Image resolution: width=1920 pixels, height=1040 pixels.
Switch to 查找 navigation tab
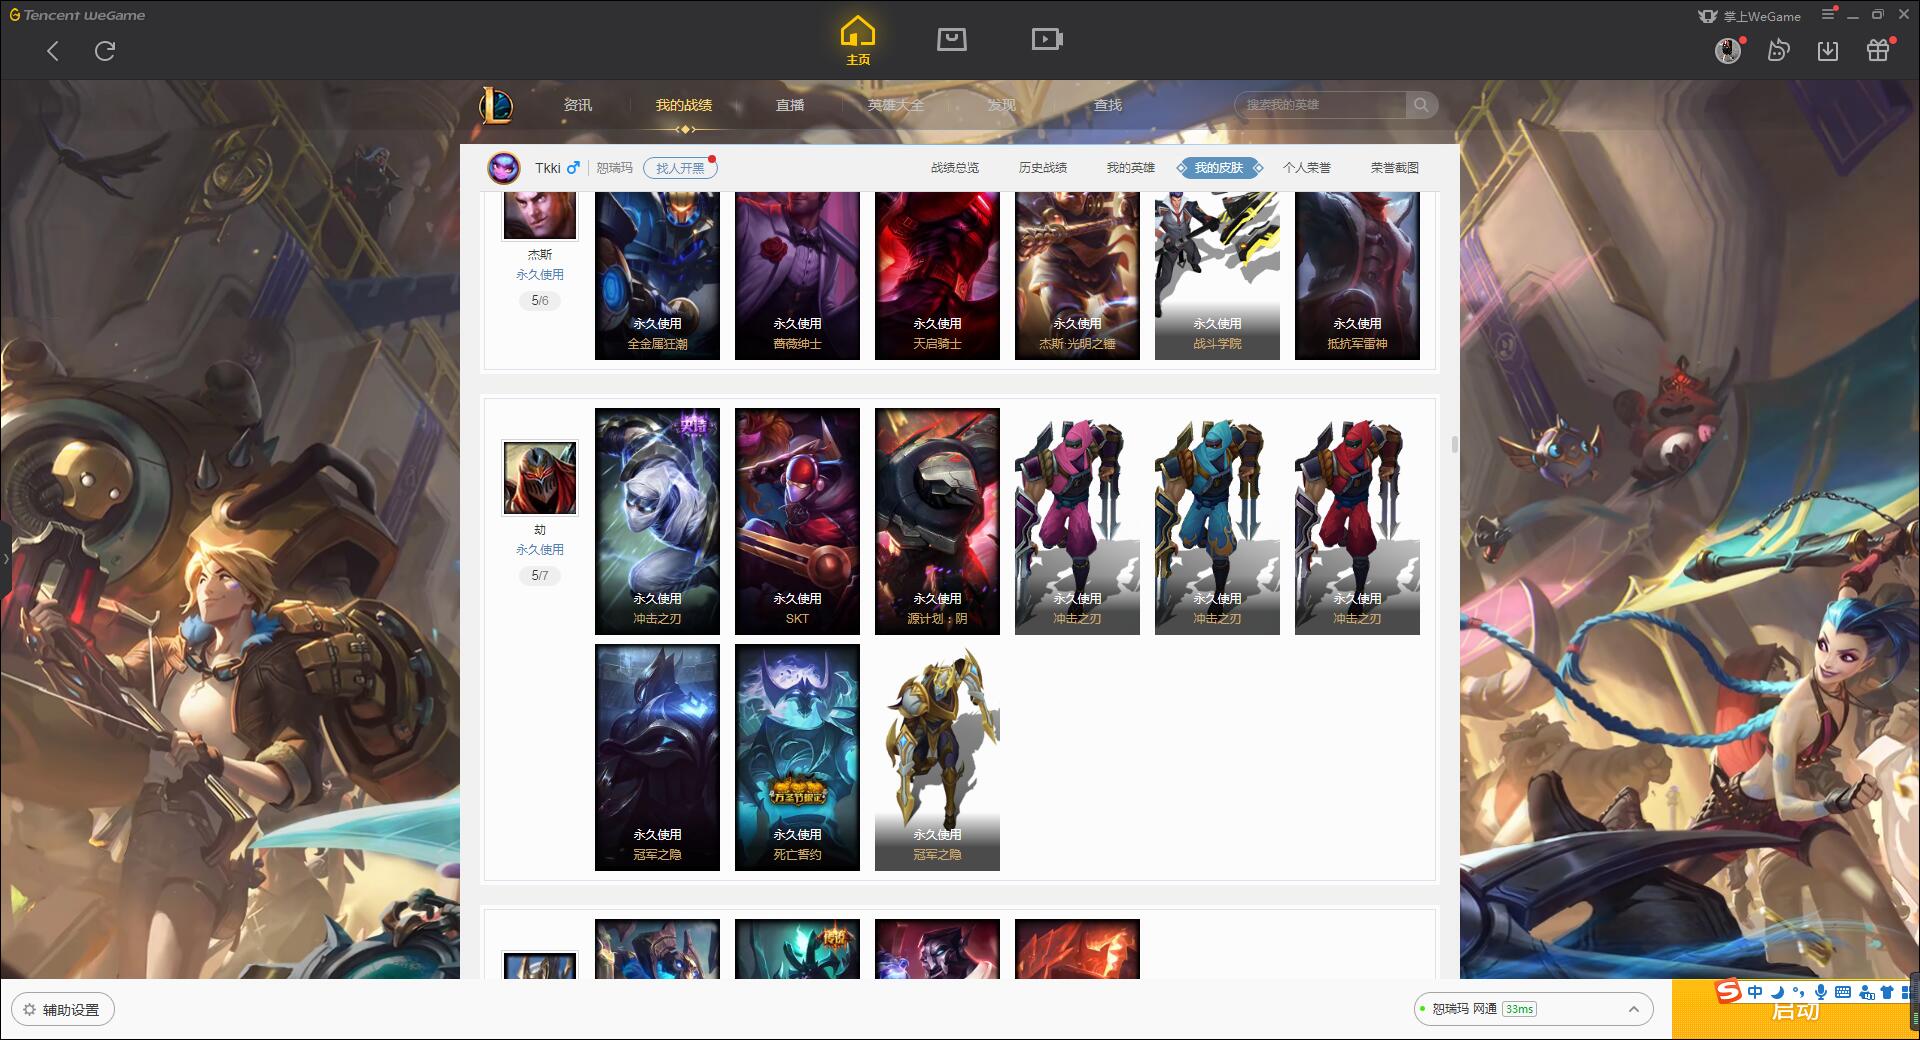[x=1108, y=105]
